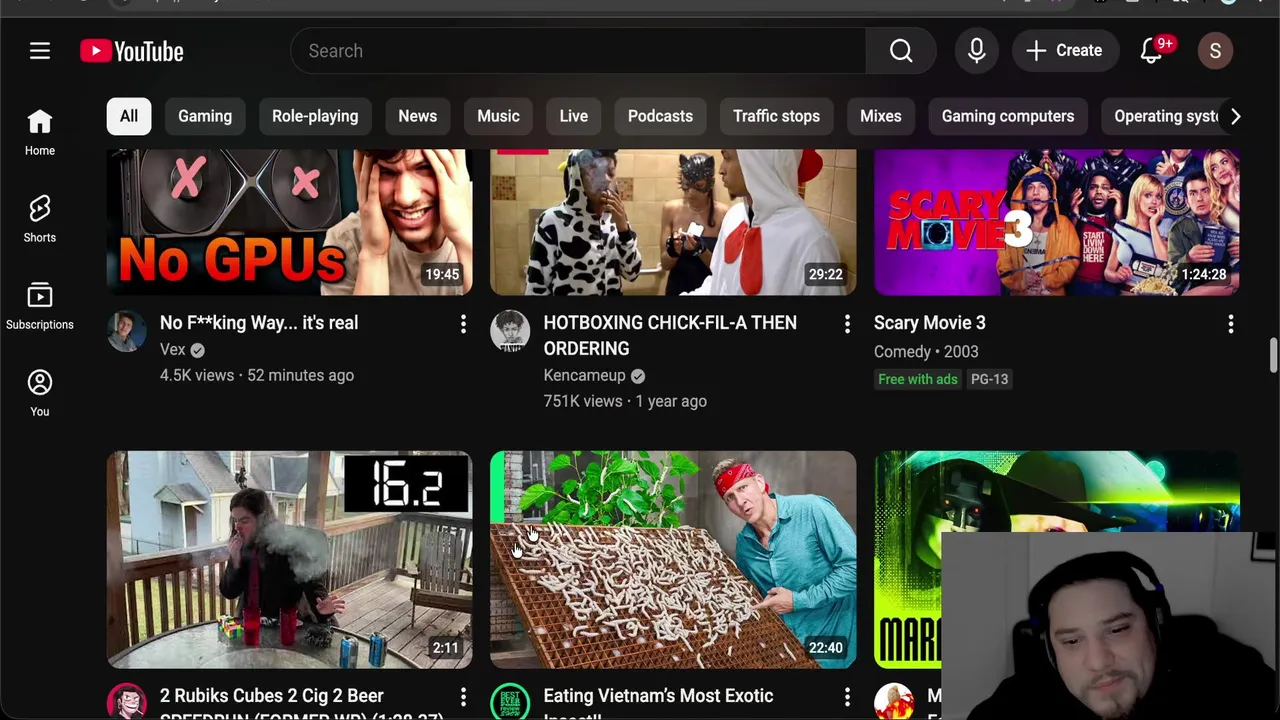This screenshot has width=1280, height=720.
Task: Open the notifications bell
Action: tap(1152, 51)
